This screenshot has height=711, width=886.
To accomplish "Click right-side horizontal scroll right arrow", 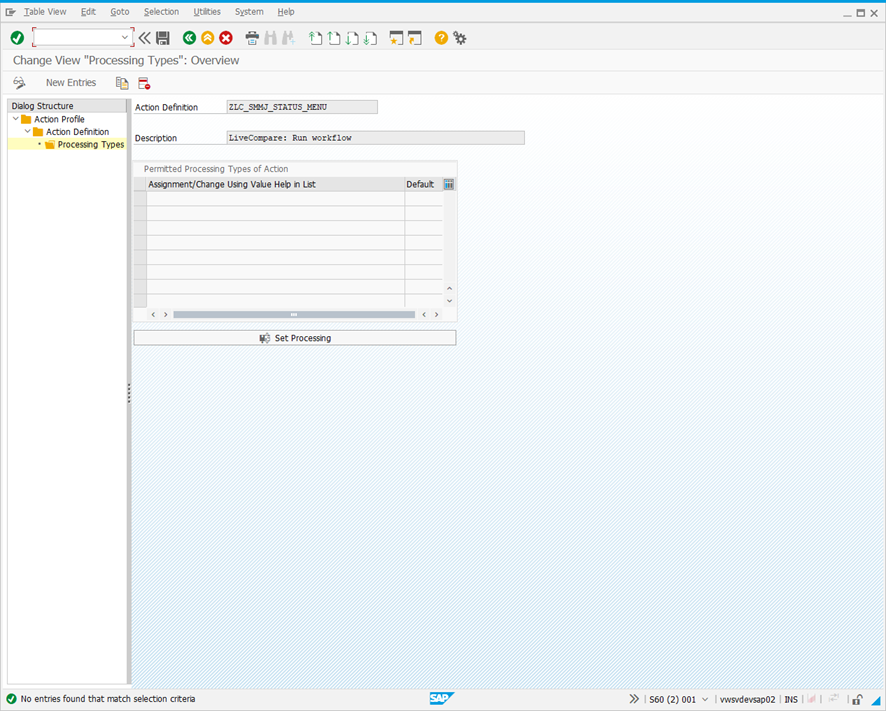I will tap(436, 314).
